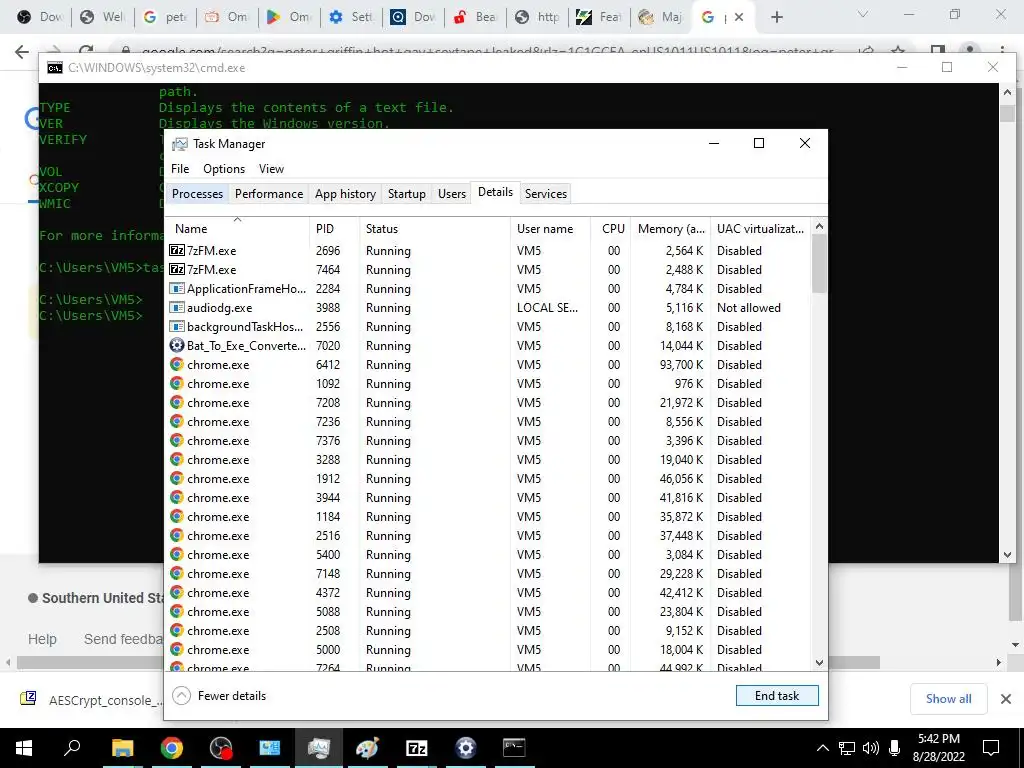
Task: Click the network tray icon
Action: (x=847, y=748)
